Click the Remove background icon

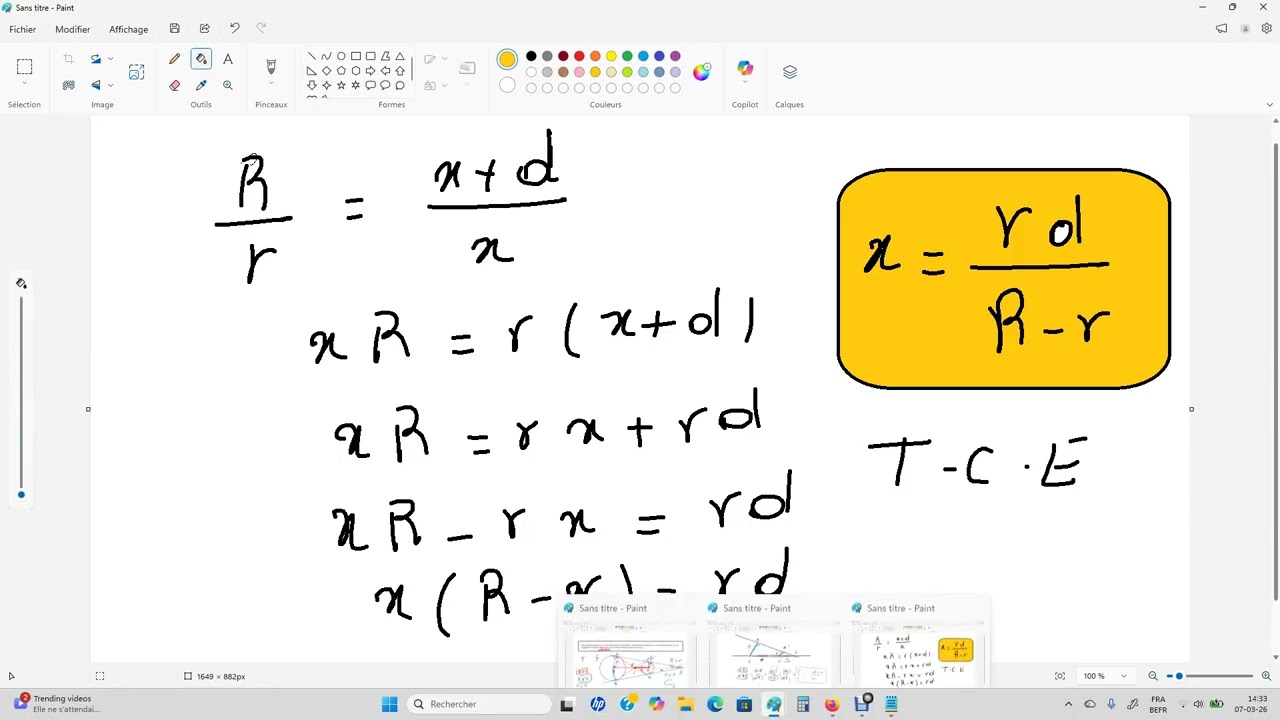click(x=69, y=86)
